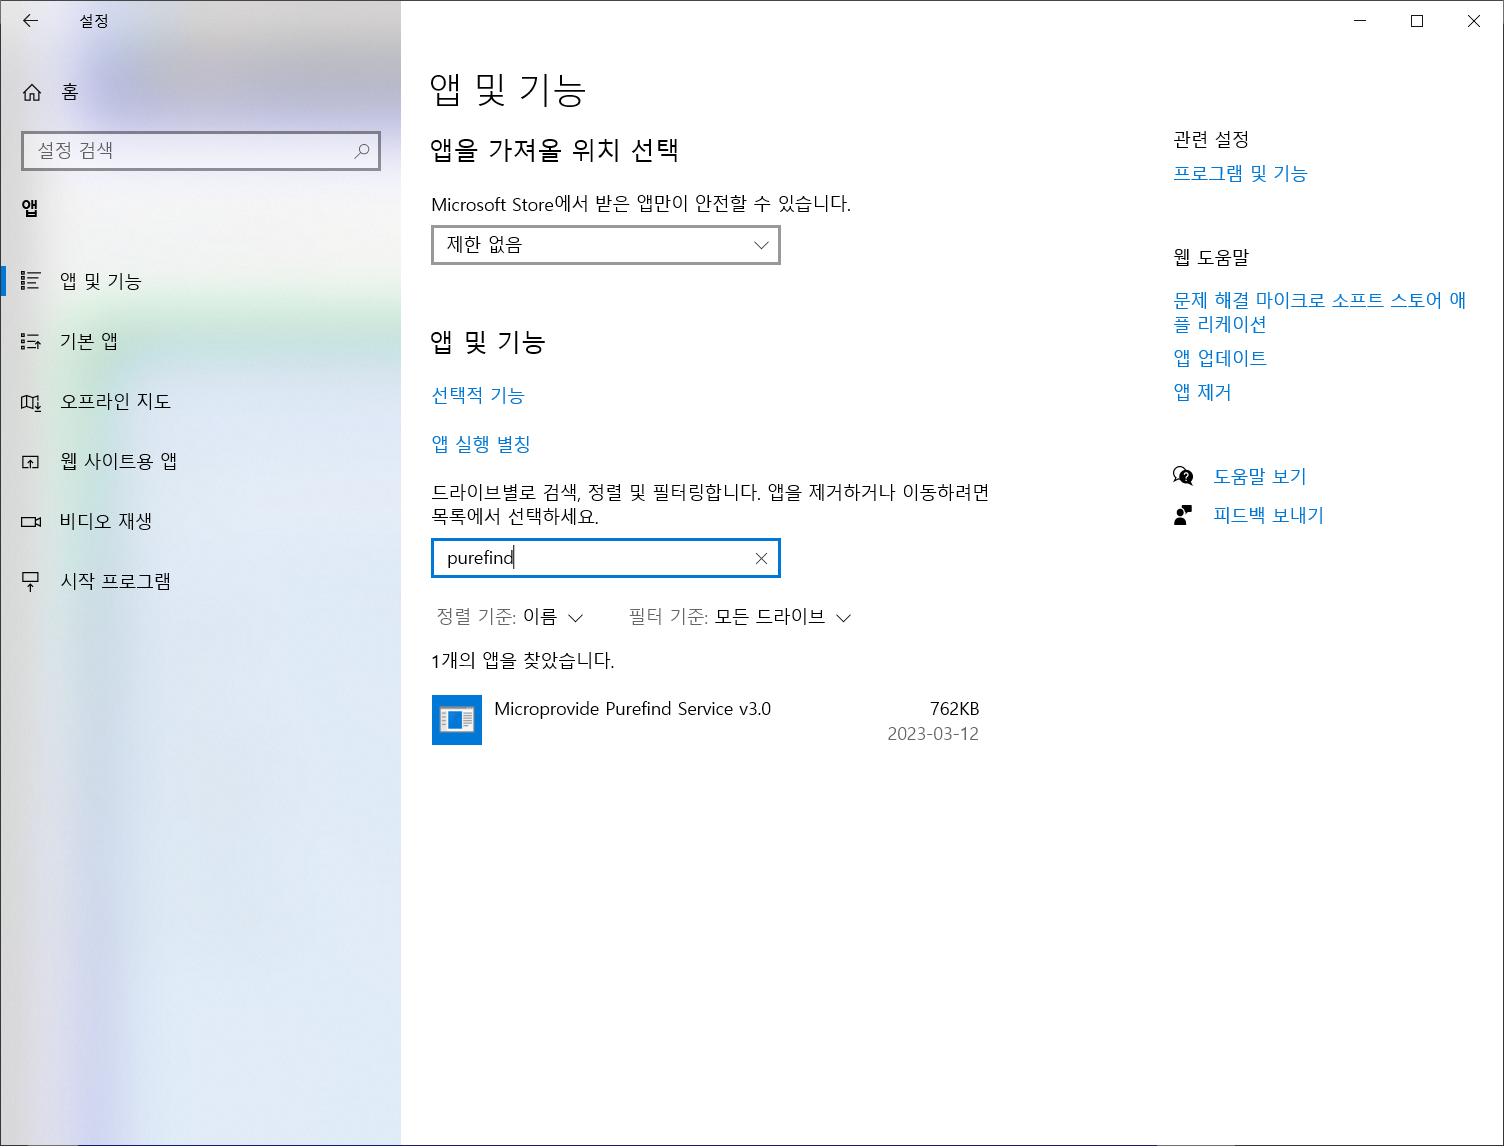Open the 제한 없음 app source dropdown
The height and width of the screenshot is (1146, 1504).
coord(605,245)
